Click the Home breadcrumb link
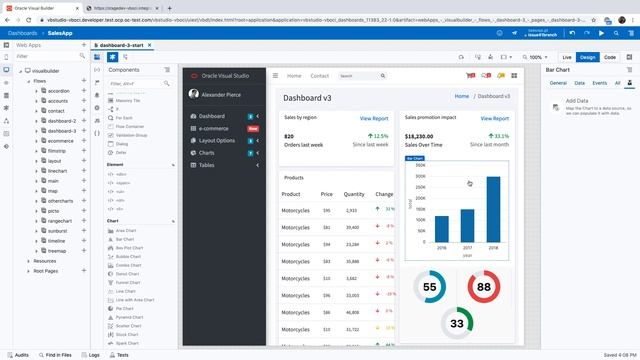Viewport: 640px width, 360px height. (462, 96)
